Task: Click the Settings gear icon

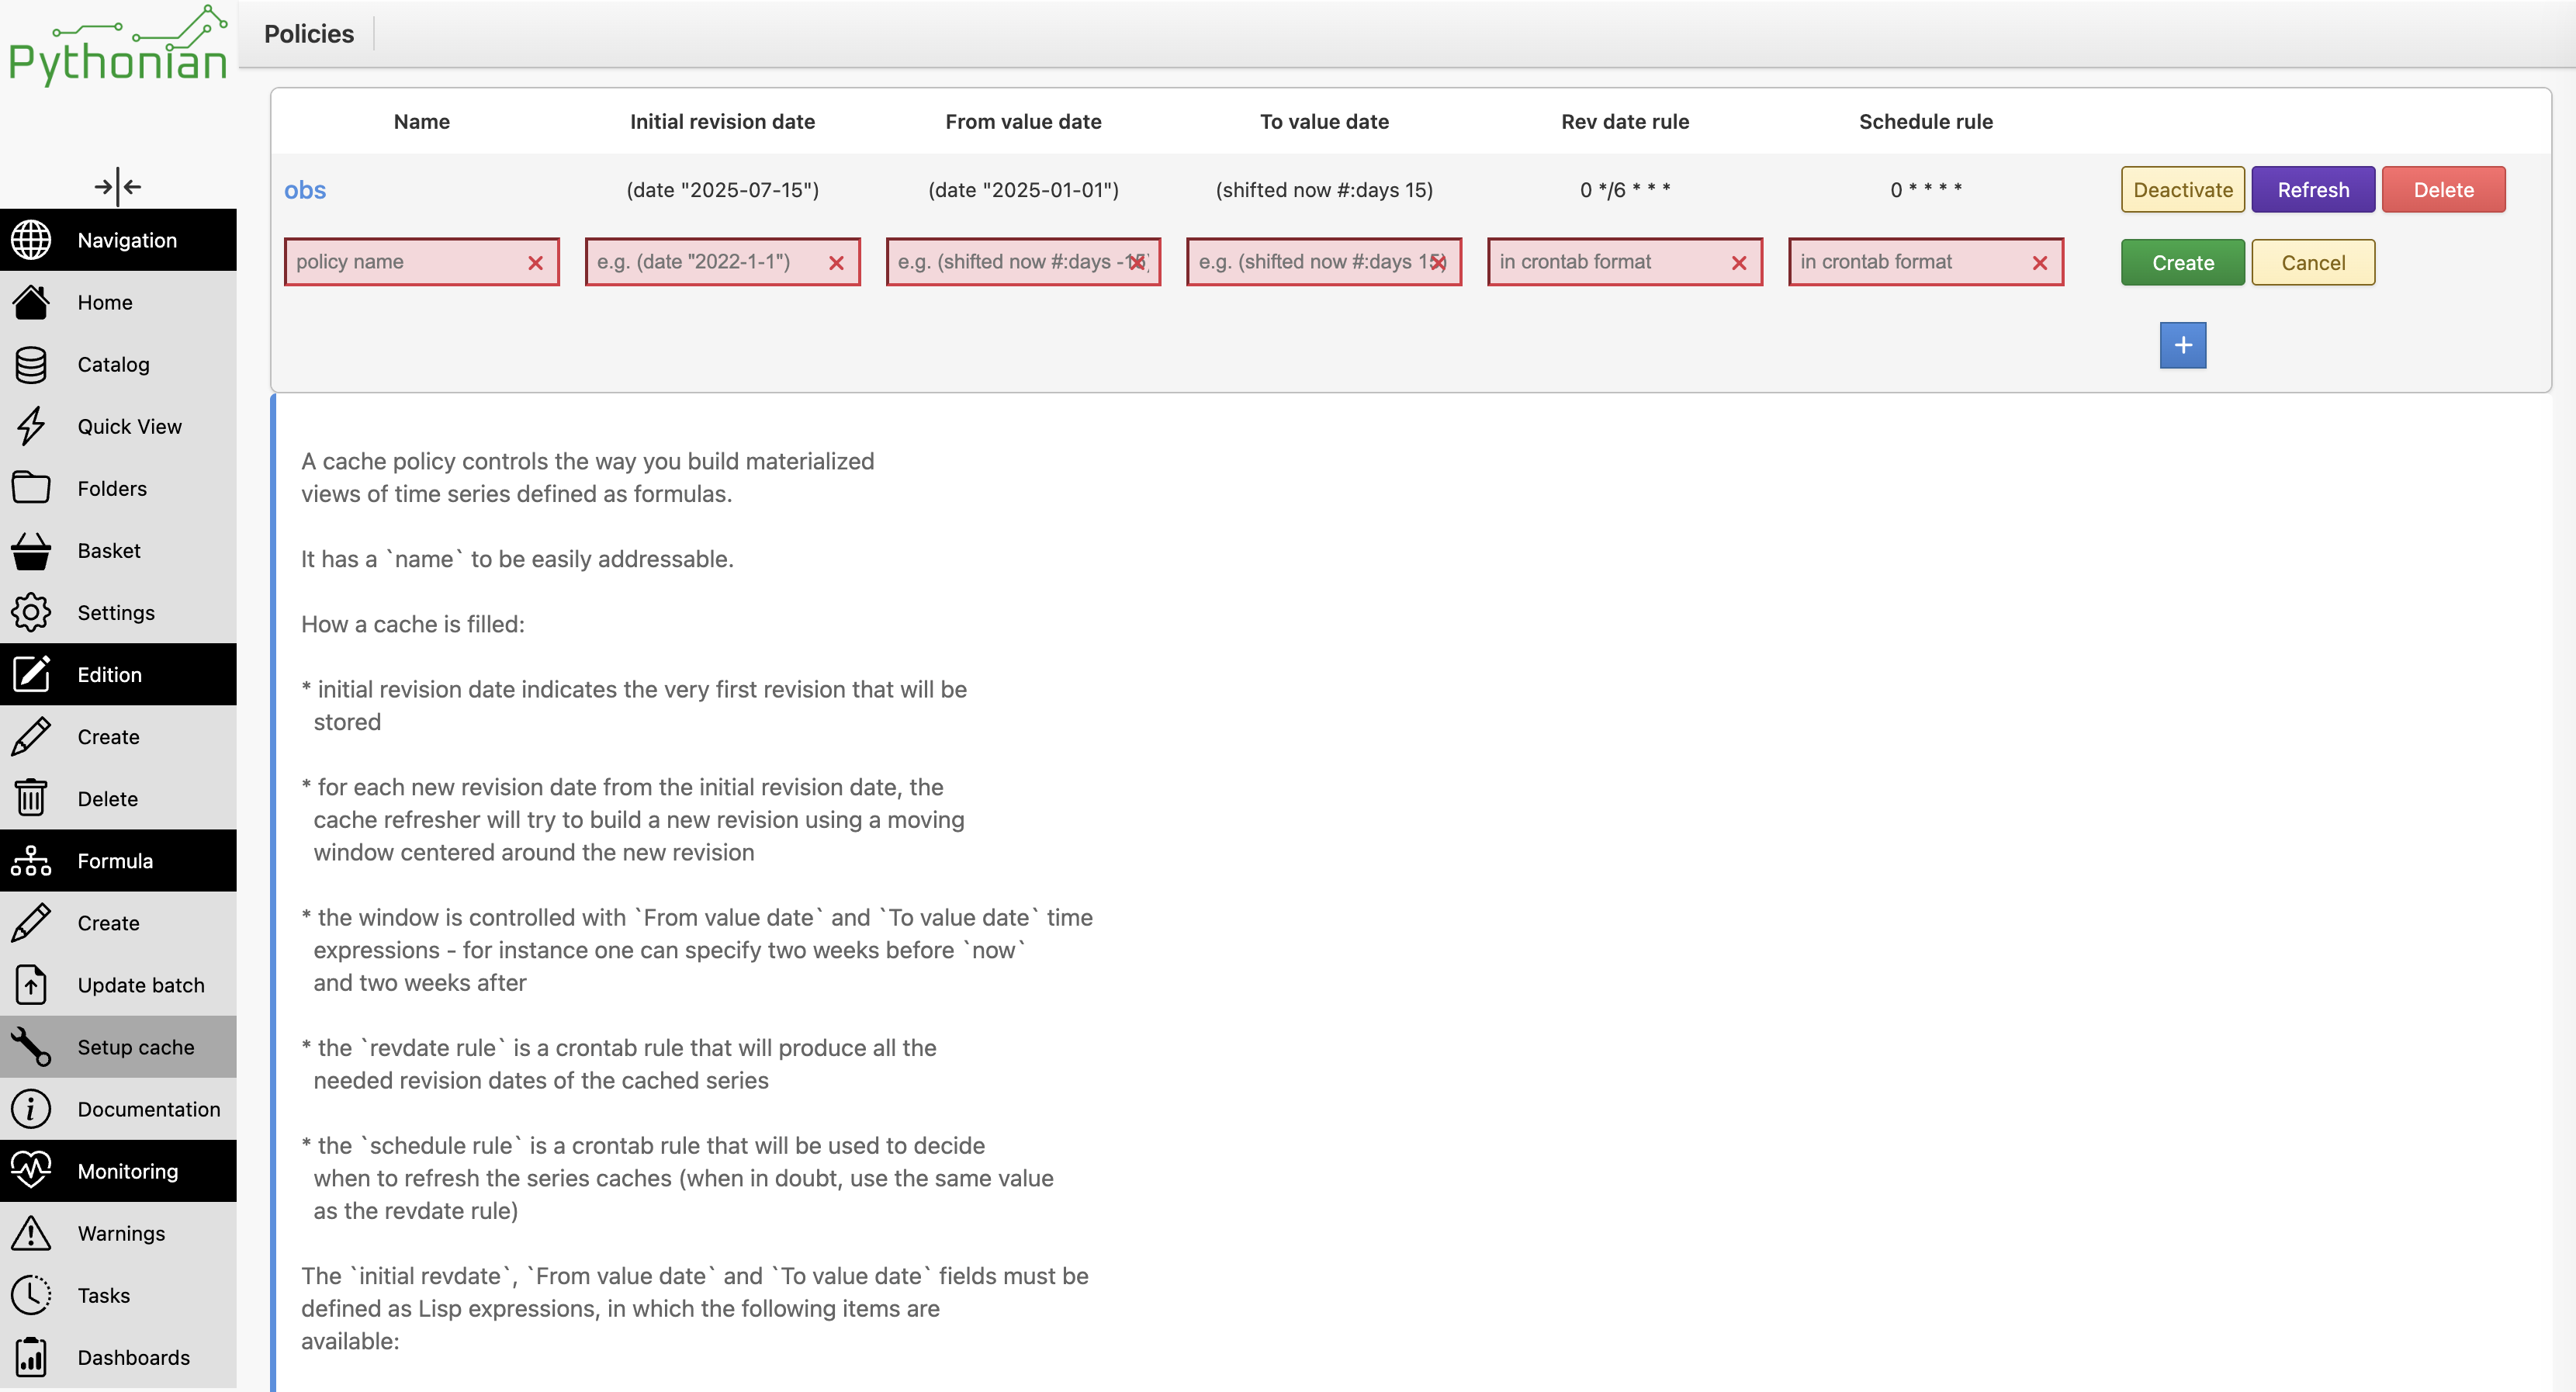Action: tap(31, 612)
